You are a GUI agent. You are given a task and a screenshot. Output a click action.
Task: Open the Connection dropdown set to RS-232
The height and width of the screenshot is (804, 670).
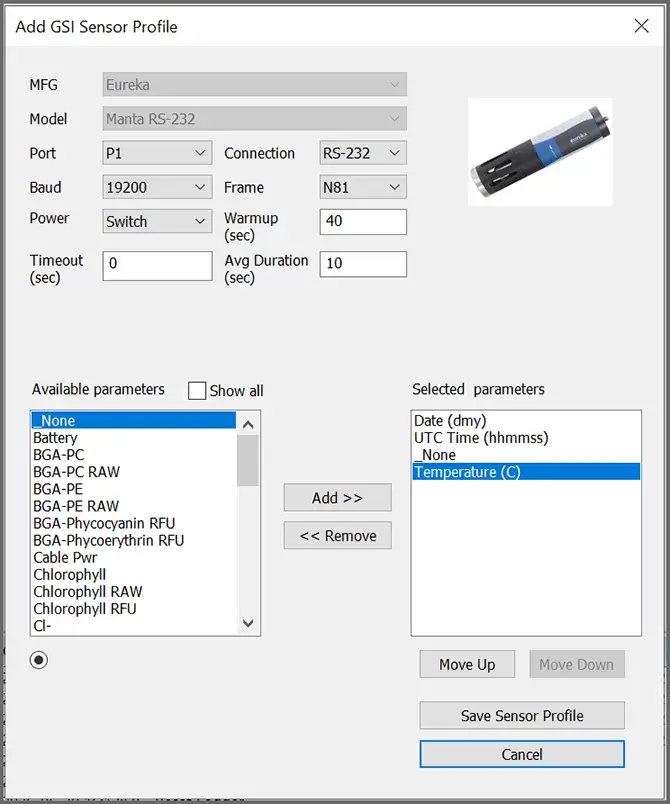(363, 153)
